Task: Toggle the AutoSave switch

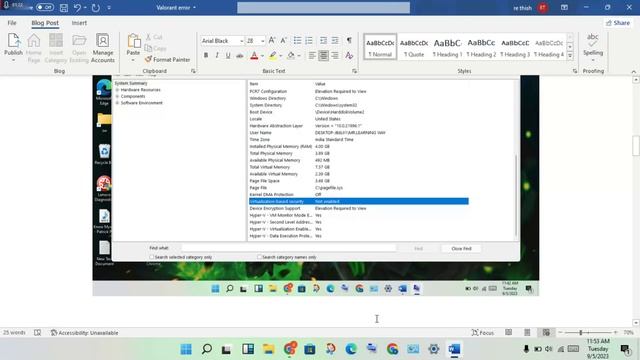Action: [x=44, y=7]
